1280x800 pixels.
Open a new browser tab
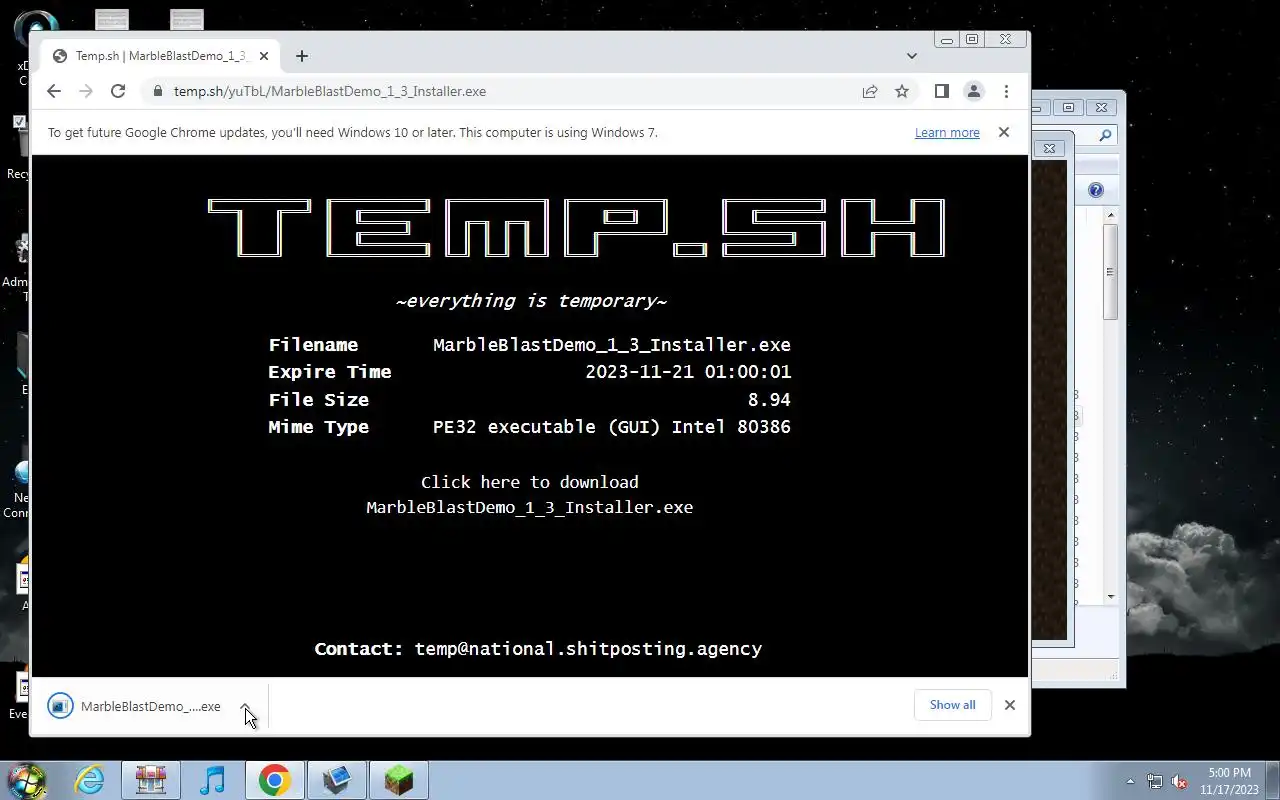[302, 56]
